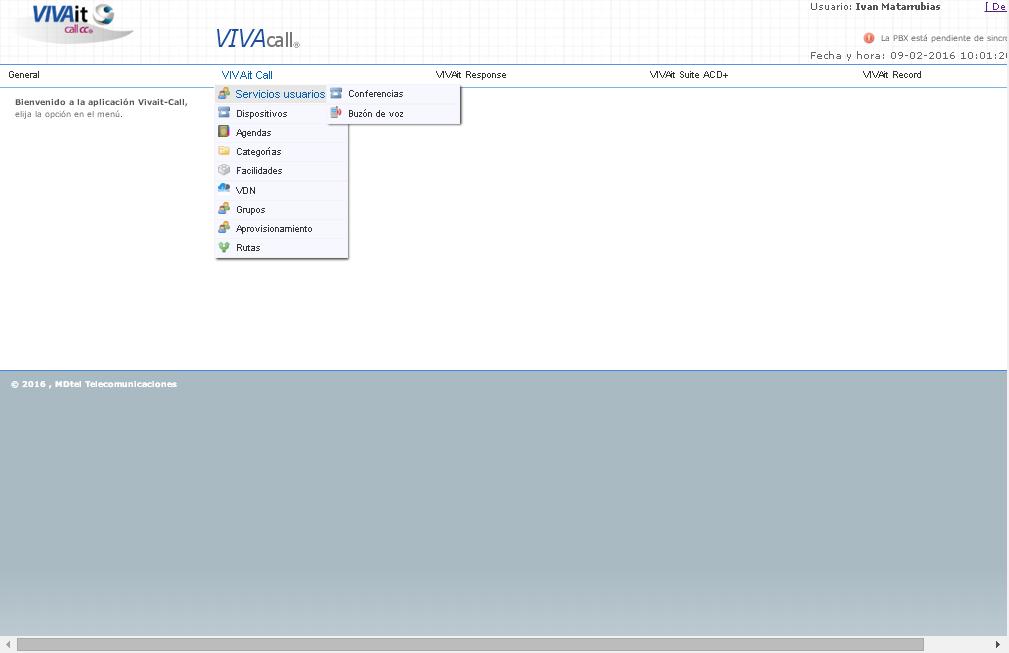This screenshot has width=1009, height=653.
Task: Open the VIVAit Record menu
Action: point(892,75)
